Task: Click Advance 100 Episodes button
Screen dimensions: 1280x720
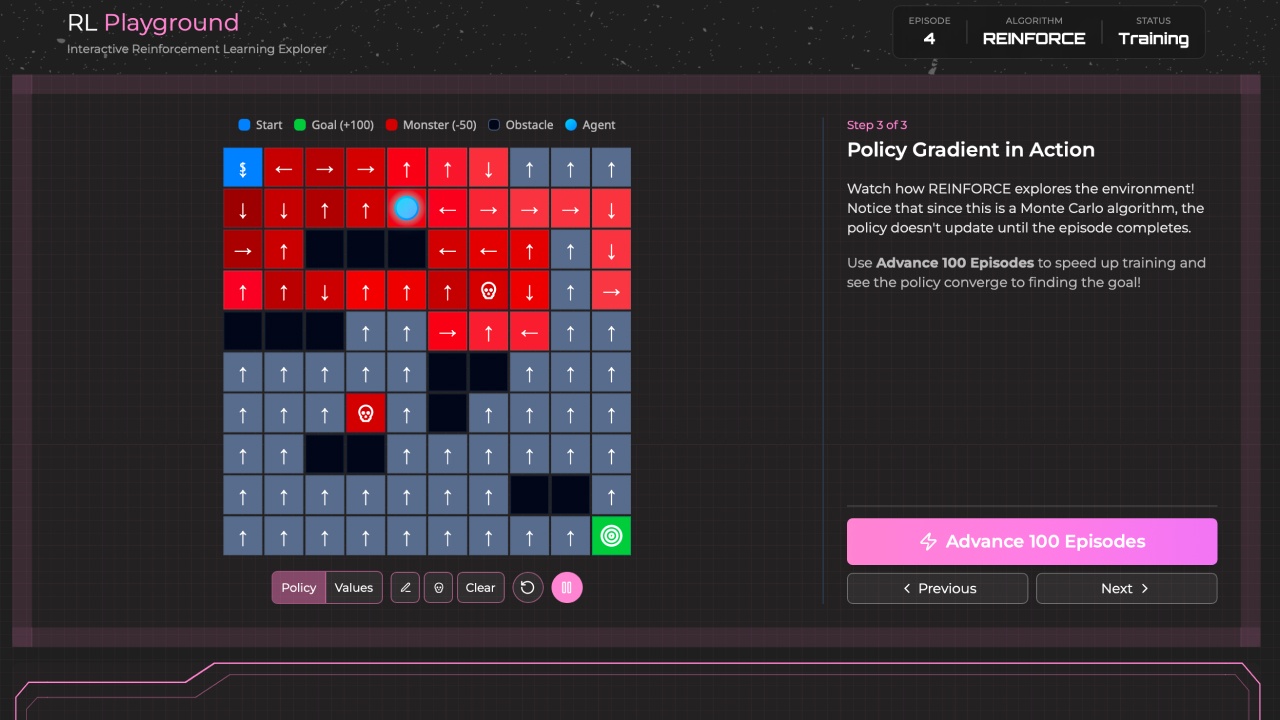Action: [x=1032, y=541]
